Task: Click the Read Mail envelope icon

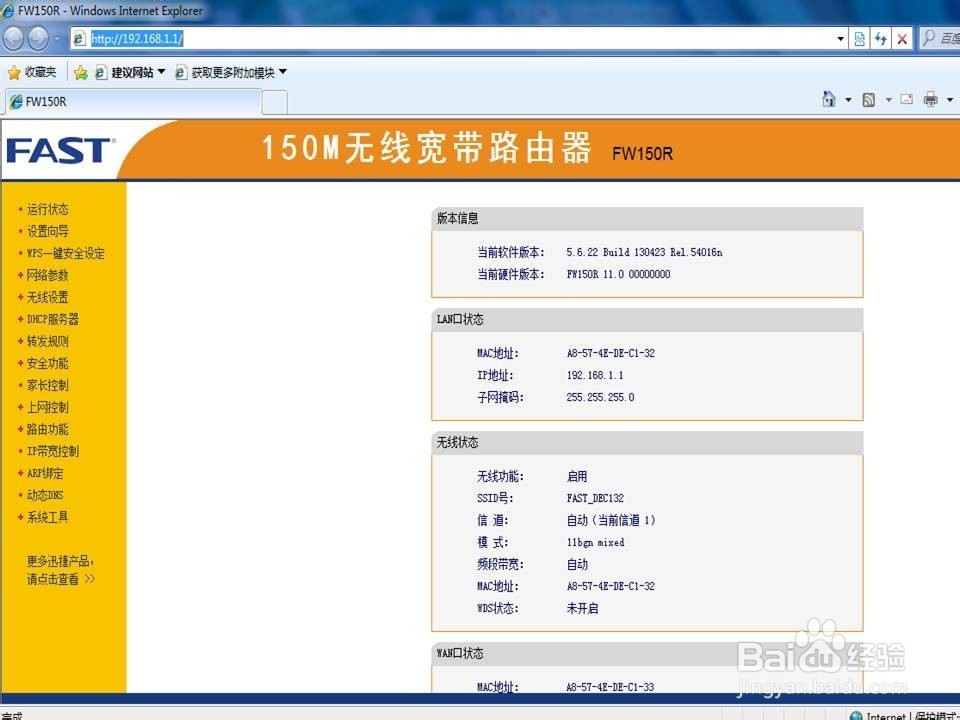Action: click(x=907, y=99)
